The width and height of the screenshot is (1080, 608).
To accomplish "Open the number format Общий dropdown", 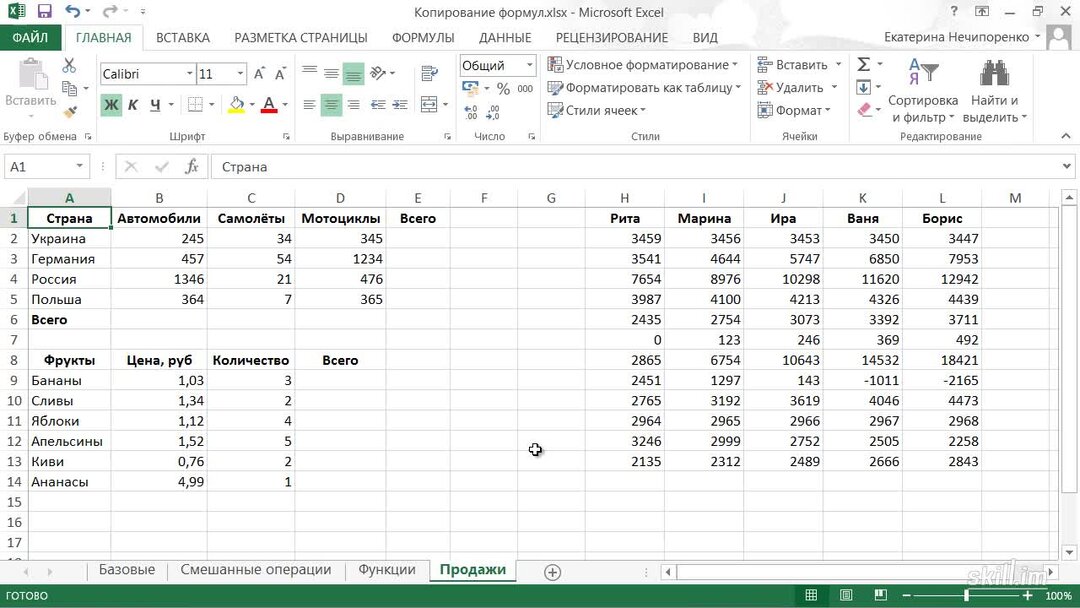I will point(529,65).
